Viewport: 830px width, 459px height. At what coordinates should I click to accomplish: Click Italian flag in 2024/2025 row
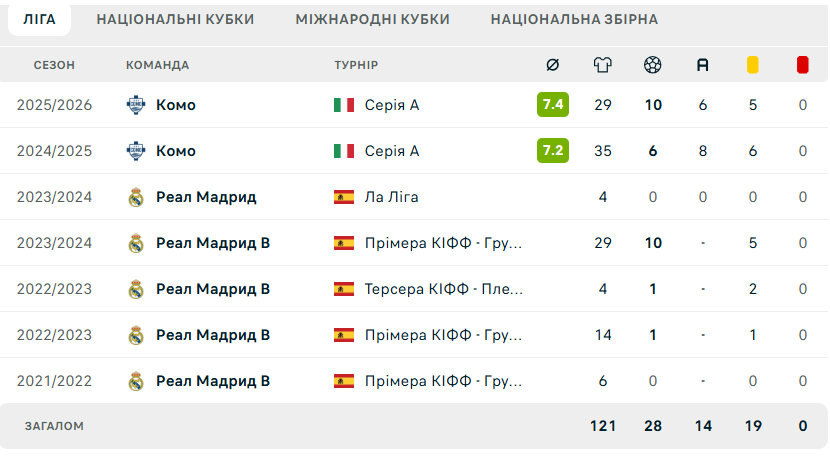tap(344, 151)
